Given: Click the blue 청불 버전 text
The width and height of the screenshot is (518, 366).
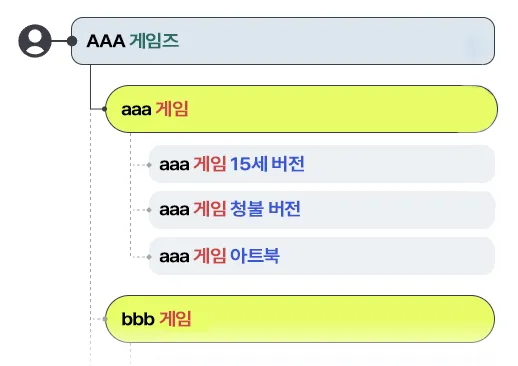Looking at the screenshot, I should [x=265, y=209].
